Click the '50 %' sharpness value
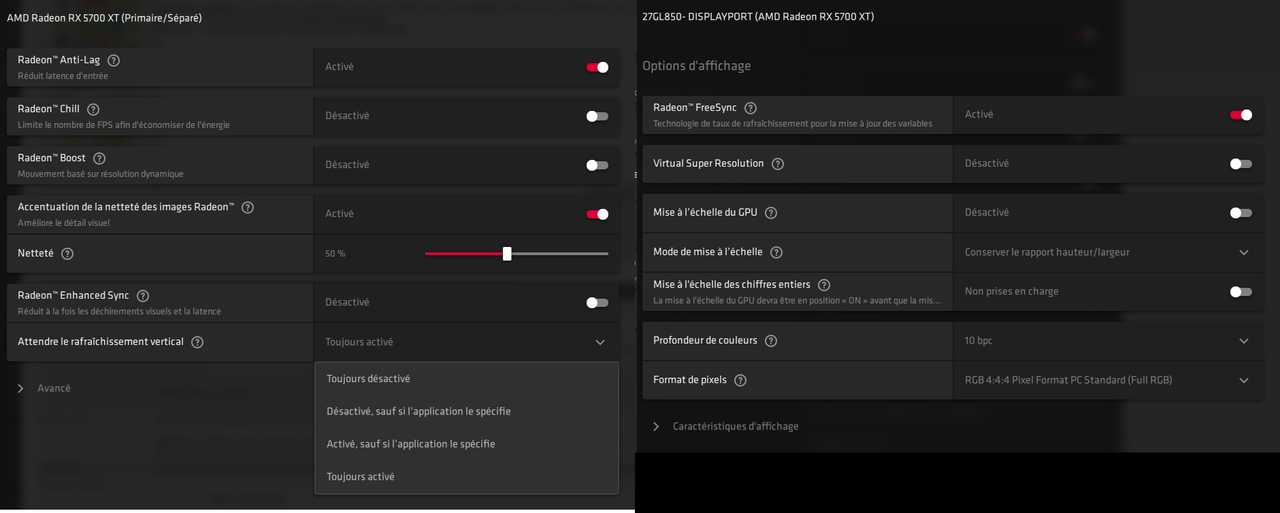The width and height of the screenshot is (1280, 513). (x=335, y=254)
